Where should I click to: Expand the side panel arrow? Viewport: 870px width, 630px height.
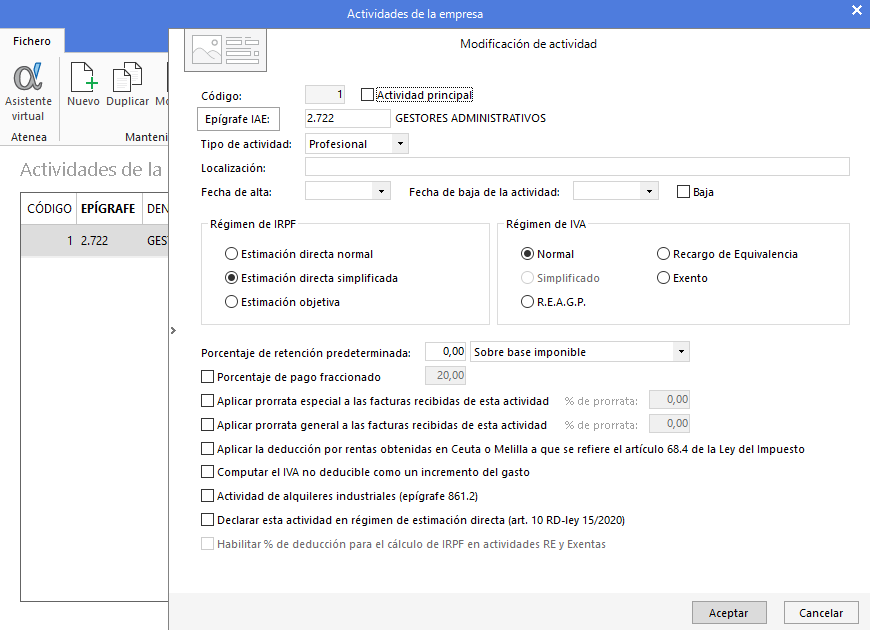point(173,330)
